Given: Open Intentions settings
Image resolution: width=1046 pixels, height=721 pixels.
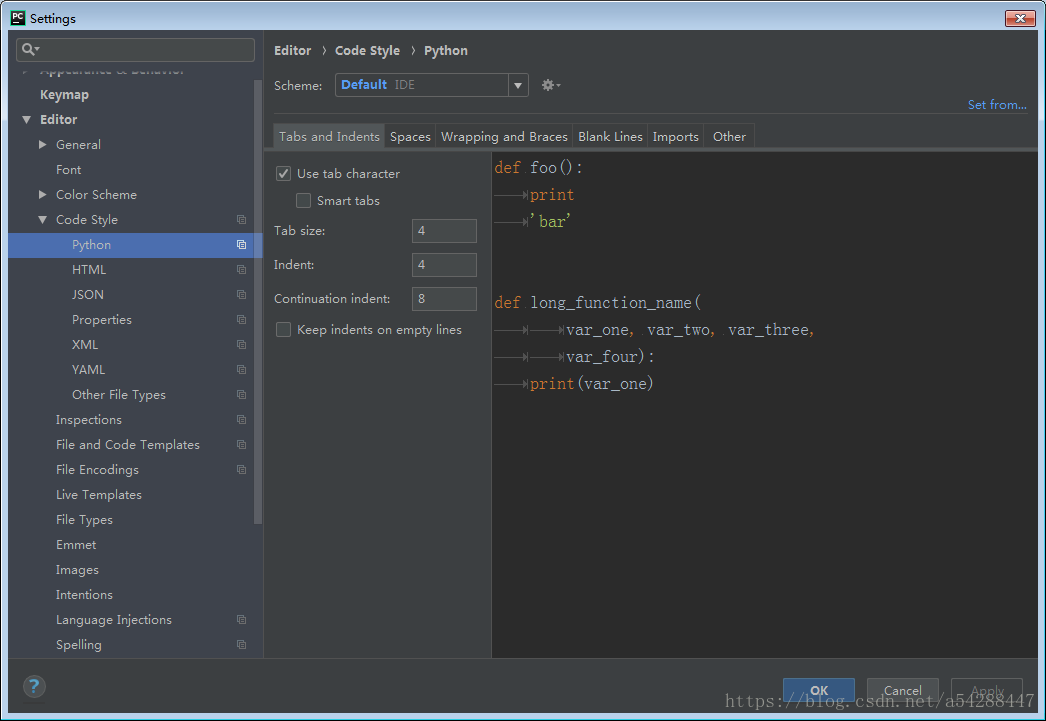Looking at the screenshot, I should [x=85, y=595].
